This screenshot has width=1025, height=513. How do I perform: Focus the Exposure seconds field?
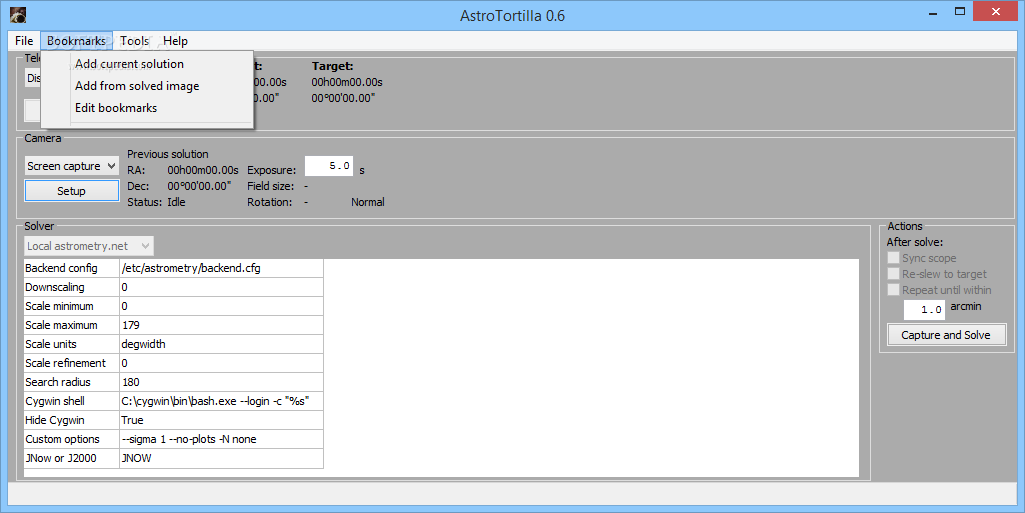click(x=329, y=166)
